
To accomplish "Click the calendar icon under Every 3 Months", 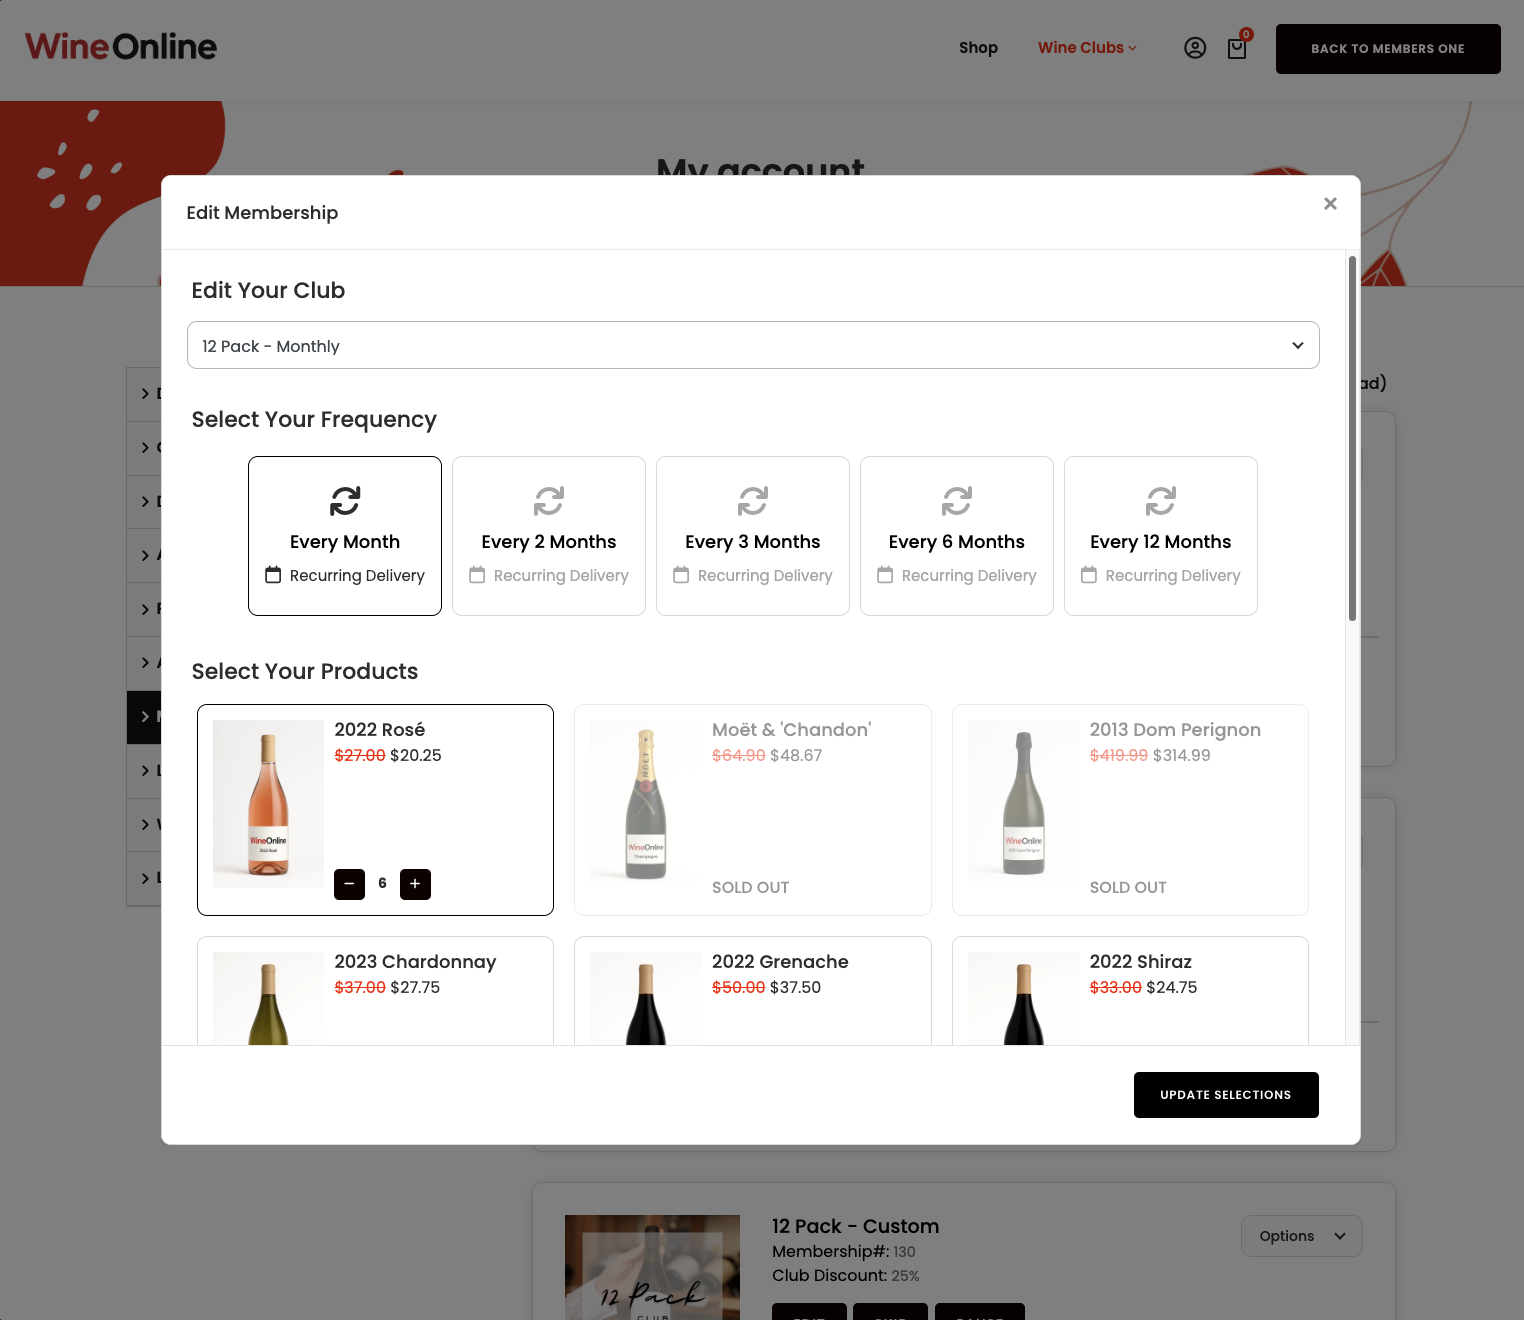I will [x=681, y=575].
